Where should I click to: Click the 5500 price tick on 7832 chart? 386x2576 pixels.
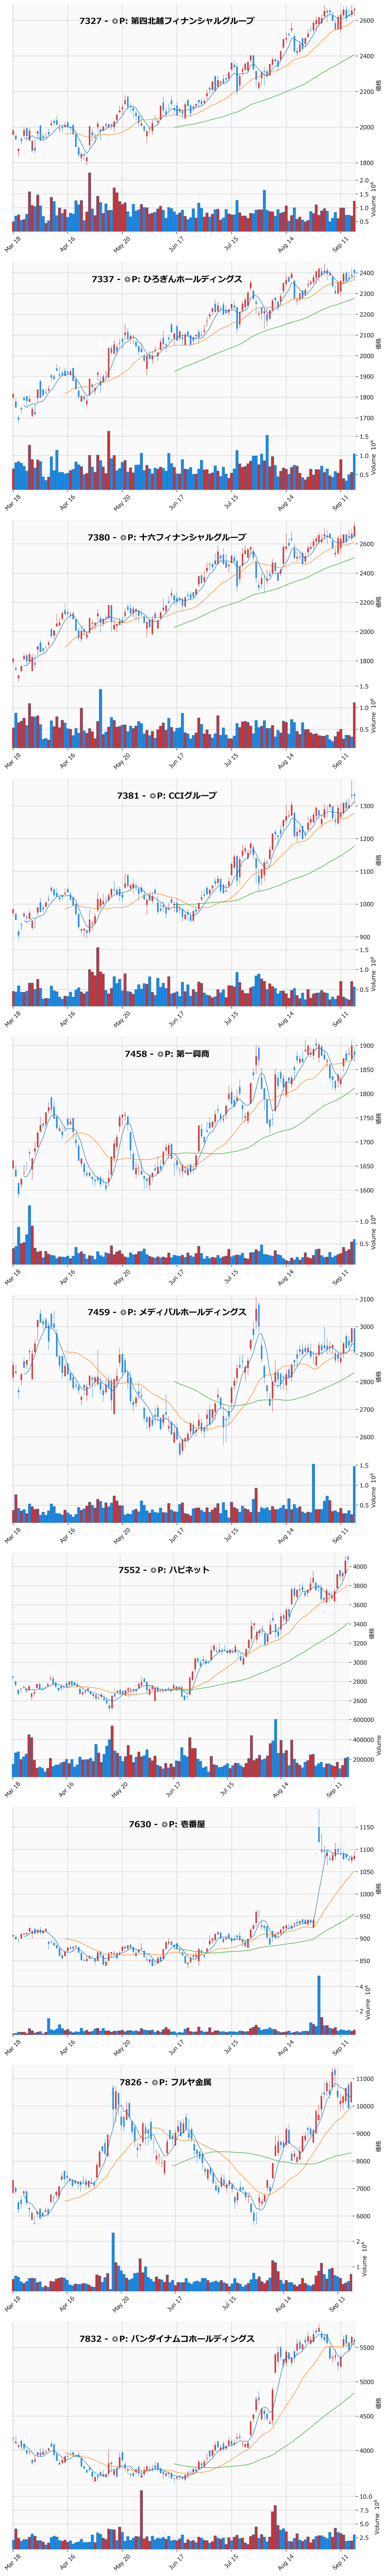point(367,2347)
